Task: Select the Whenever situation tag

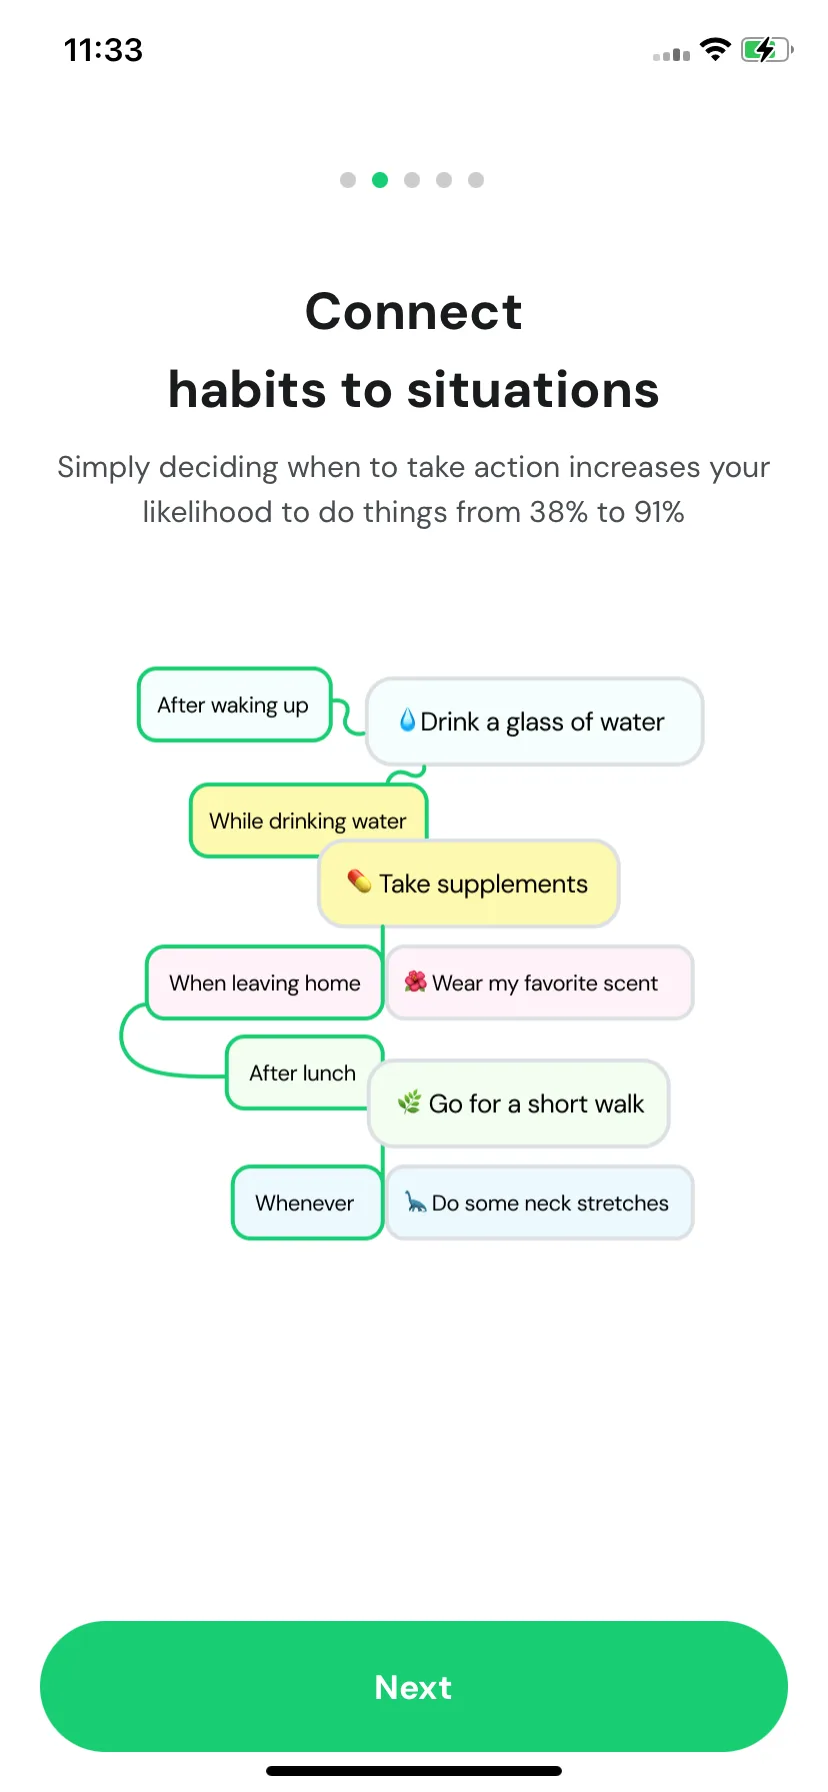Action: coord(306,1203)
